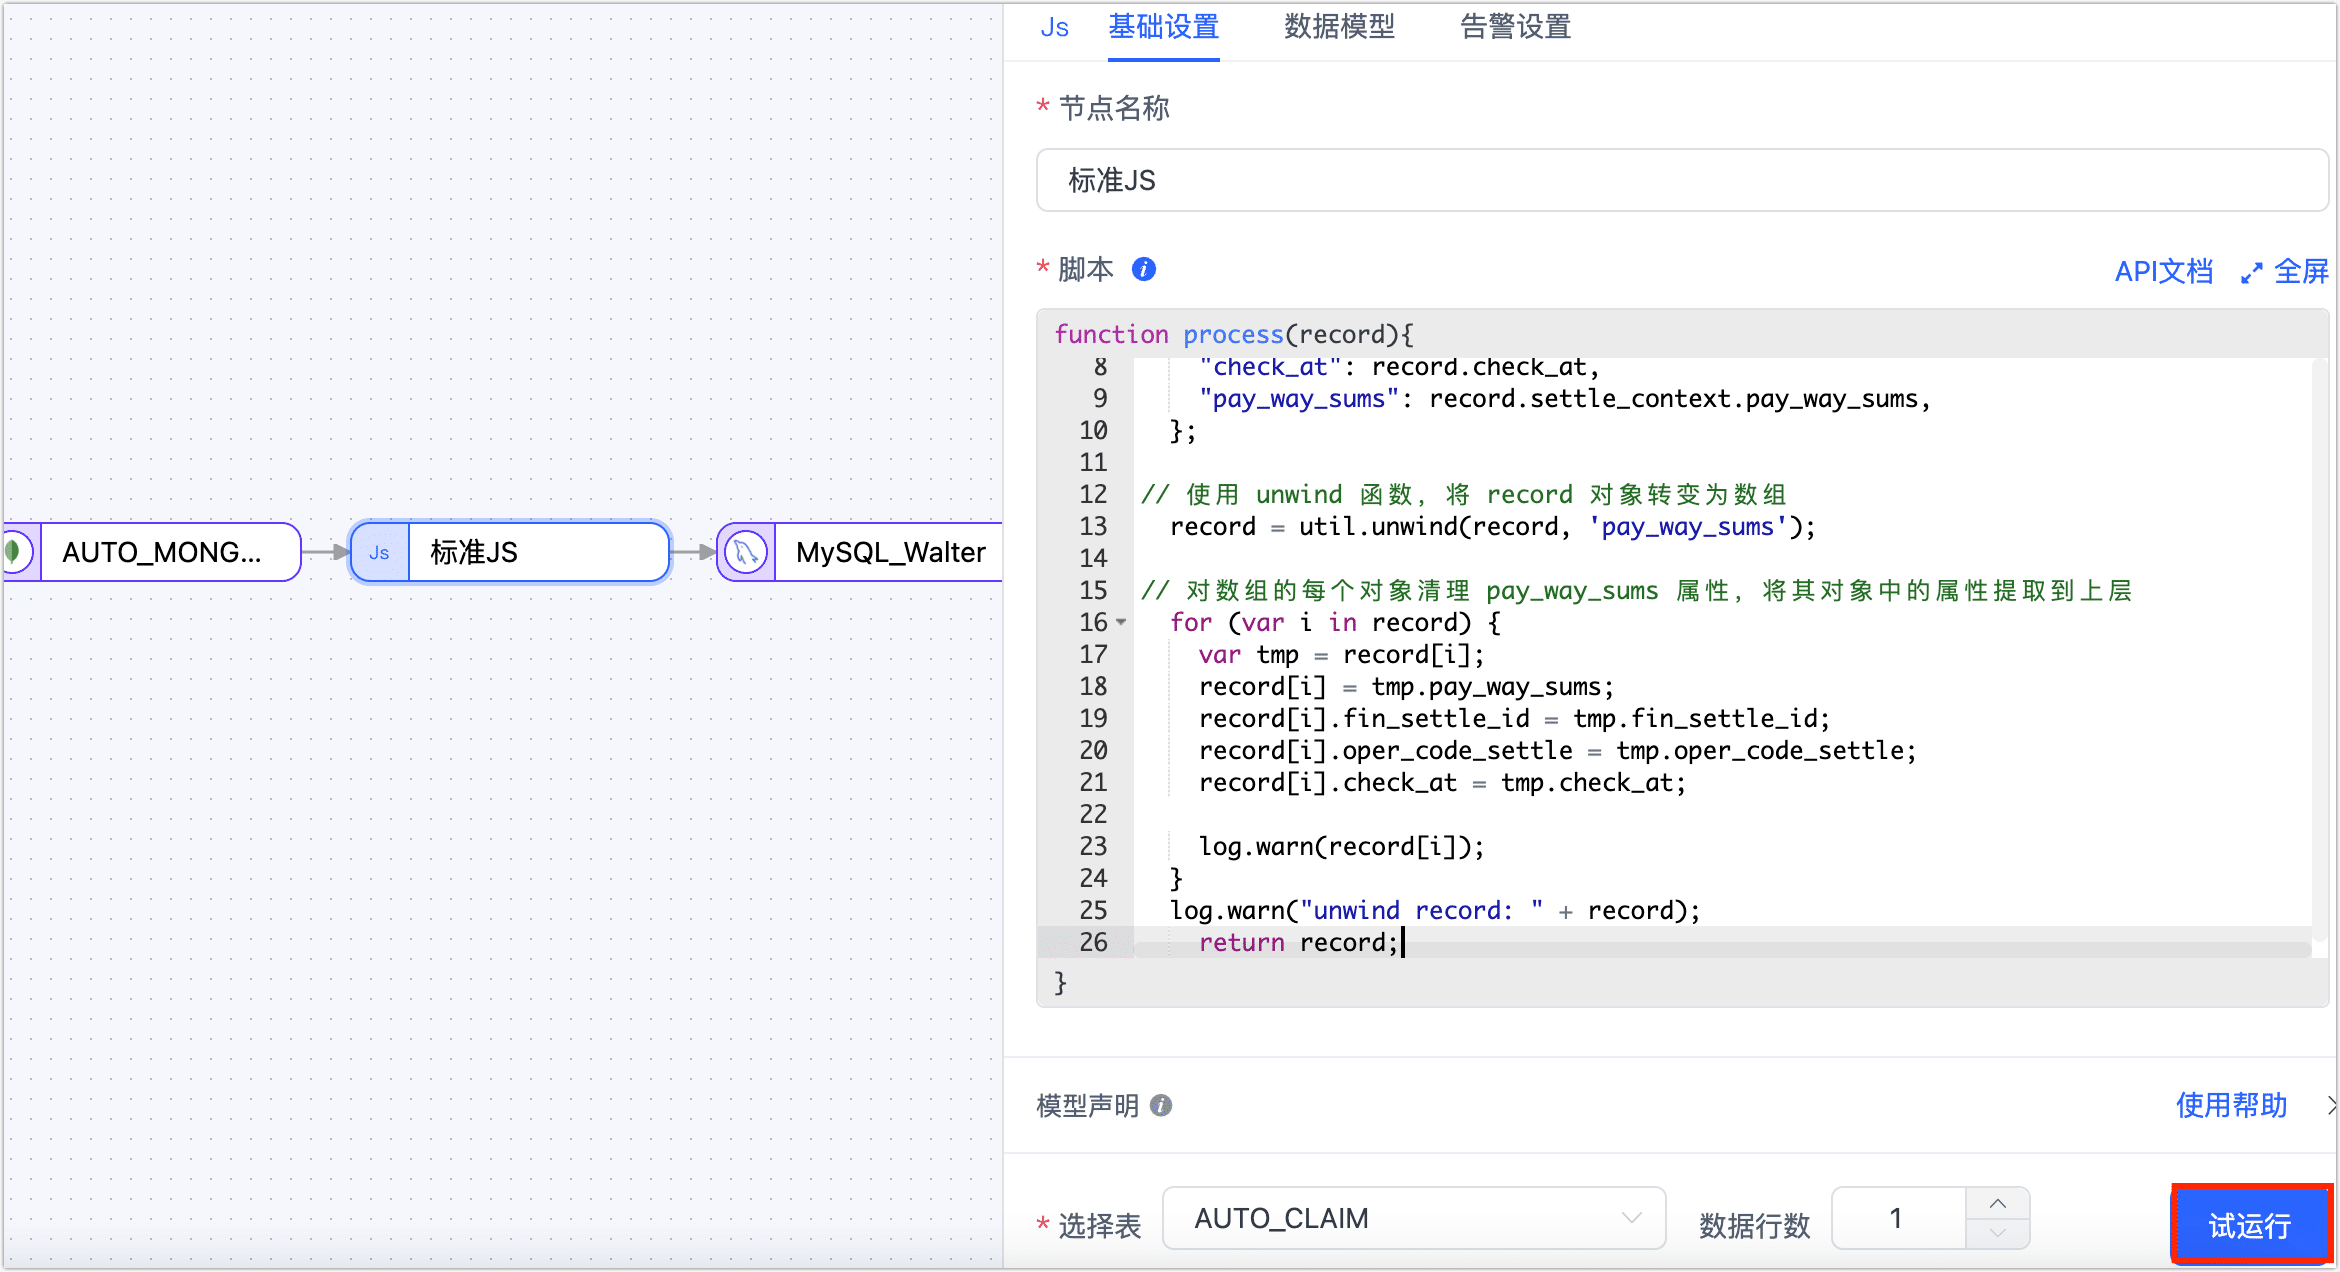The height and width of the screenshot is (1272, 2340).
Task: Click the info icon next to 脚本
Action: (x=1143, y=269)
